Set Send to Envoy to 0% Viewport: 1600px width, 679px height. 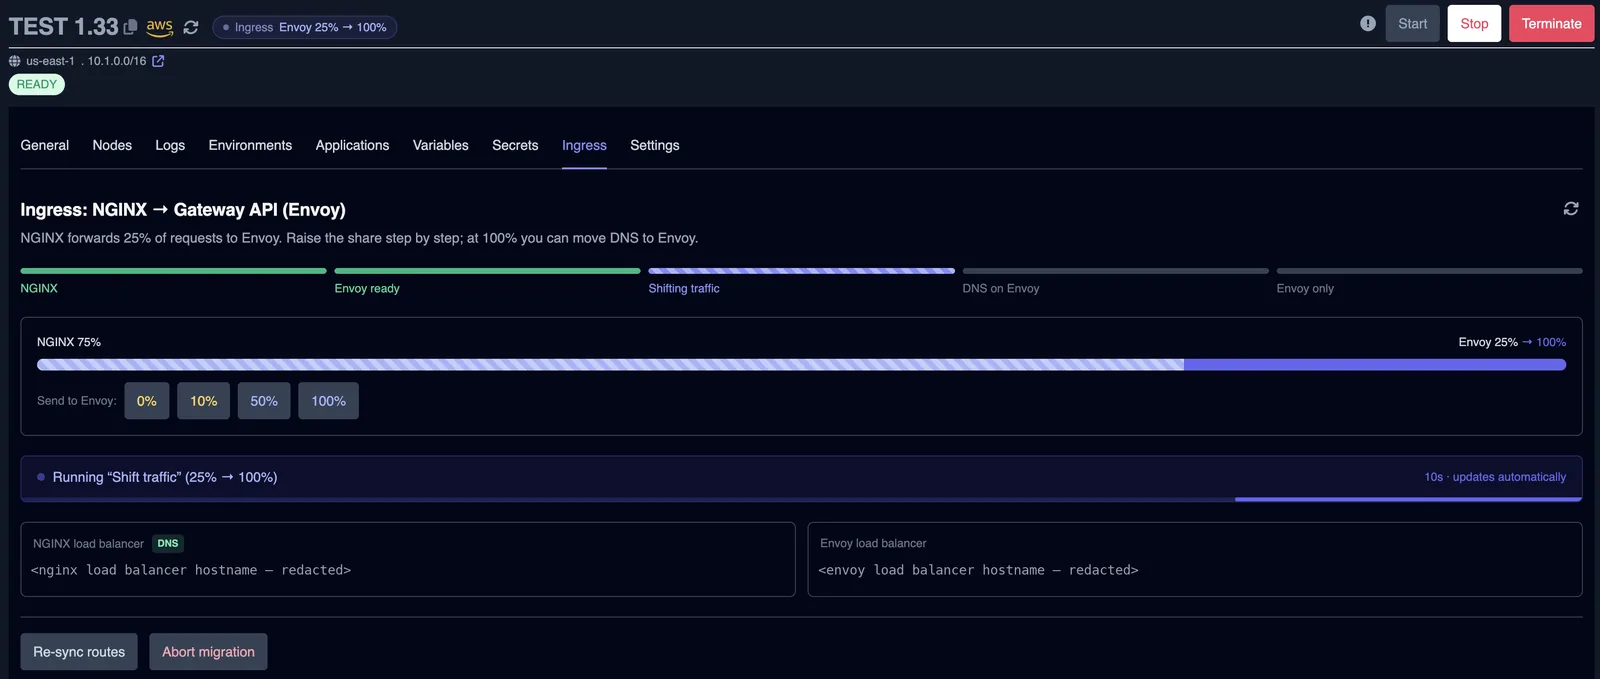click(x=147, y=401)
